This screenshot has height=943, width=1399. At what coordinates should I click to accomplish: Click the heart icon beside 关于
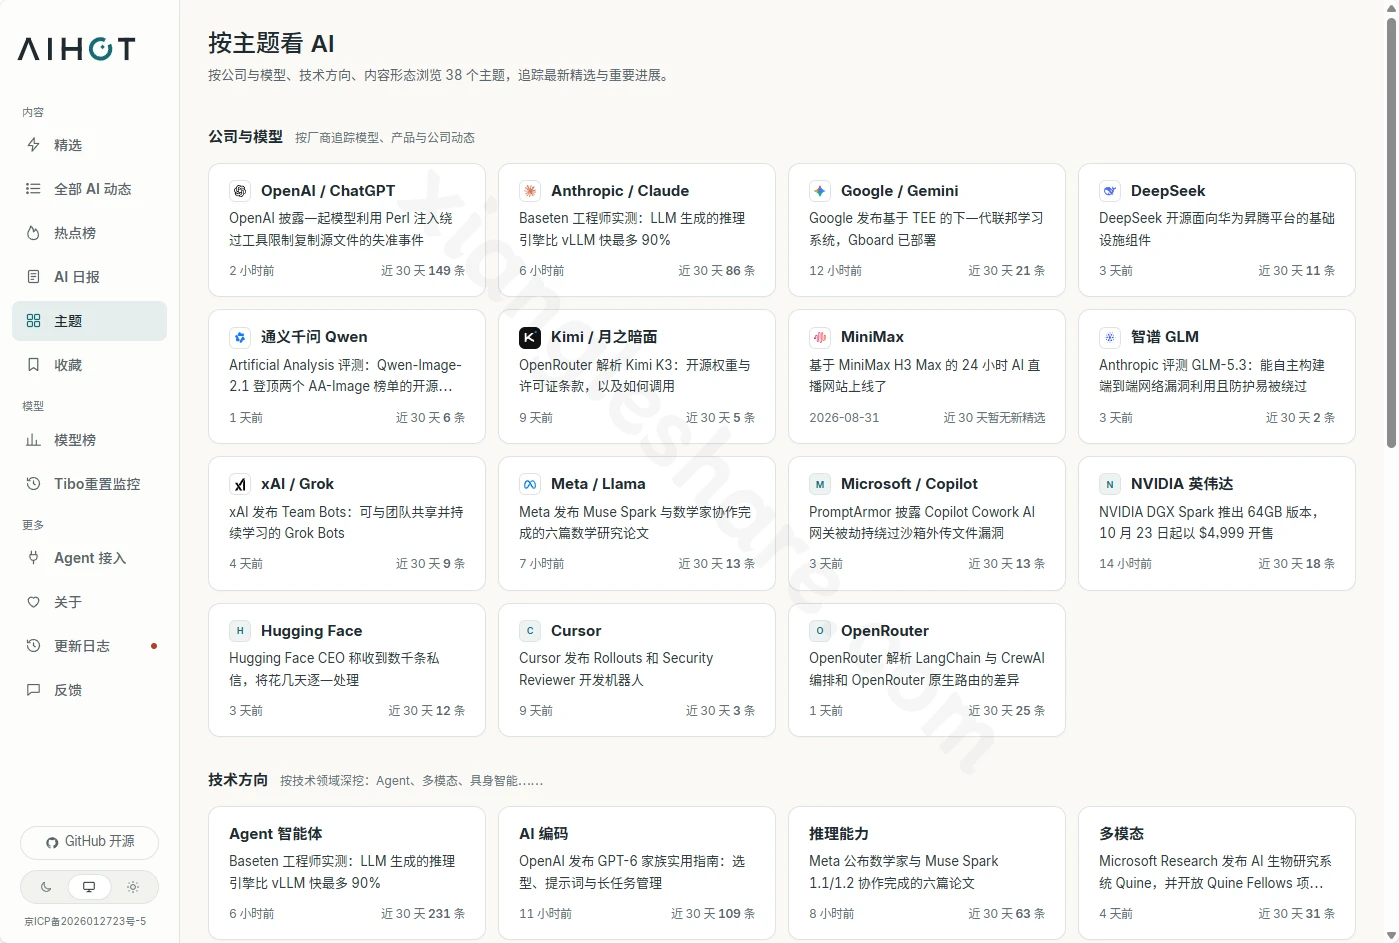pos(33,602)
